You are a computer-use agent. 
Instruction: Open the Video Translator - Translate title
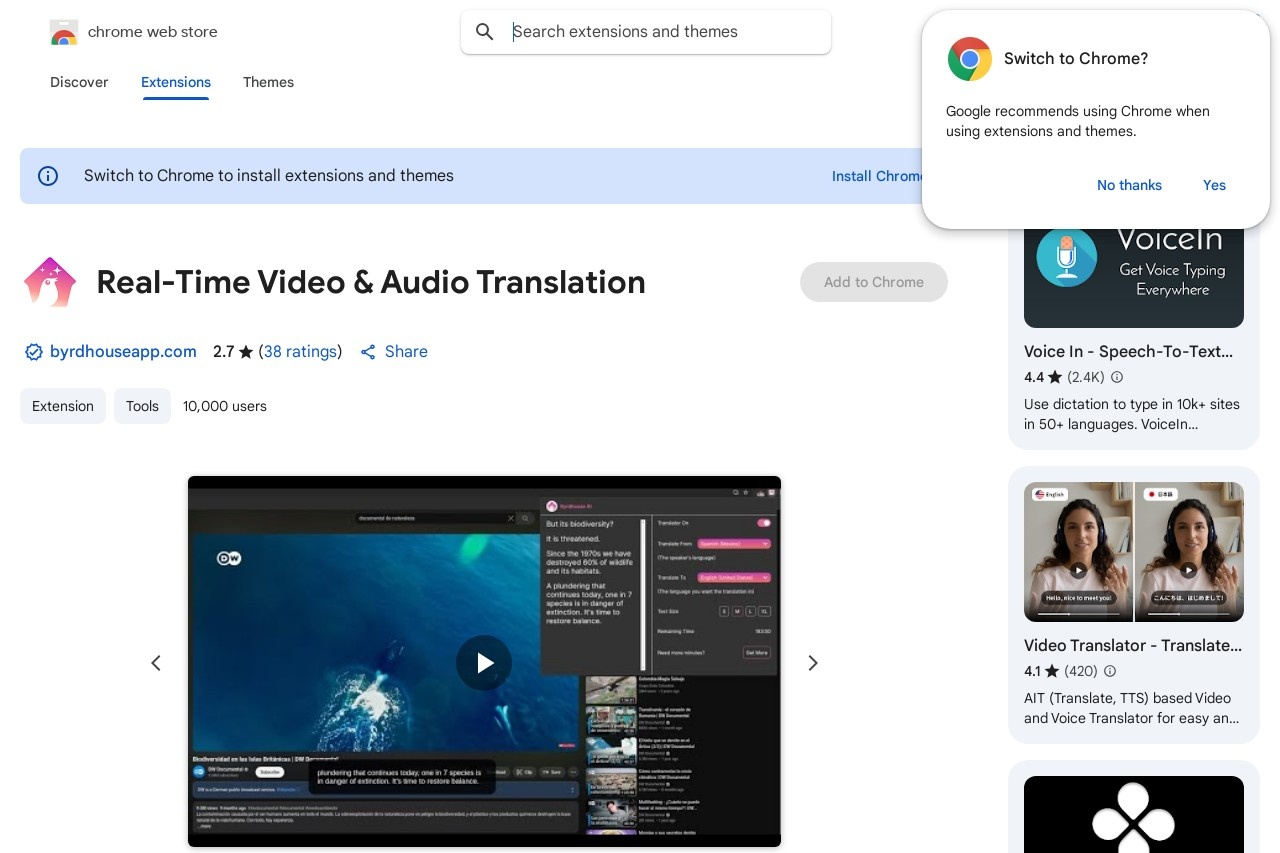point(1133,646)
